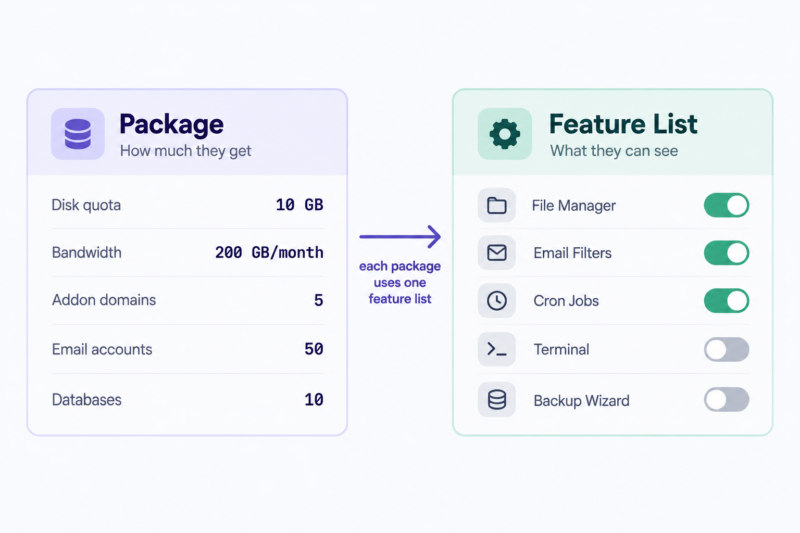Click the Bandwidth label

tap(87, 252)
